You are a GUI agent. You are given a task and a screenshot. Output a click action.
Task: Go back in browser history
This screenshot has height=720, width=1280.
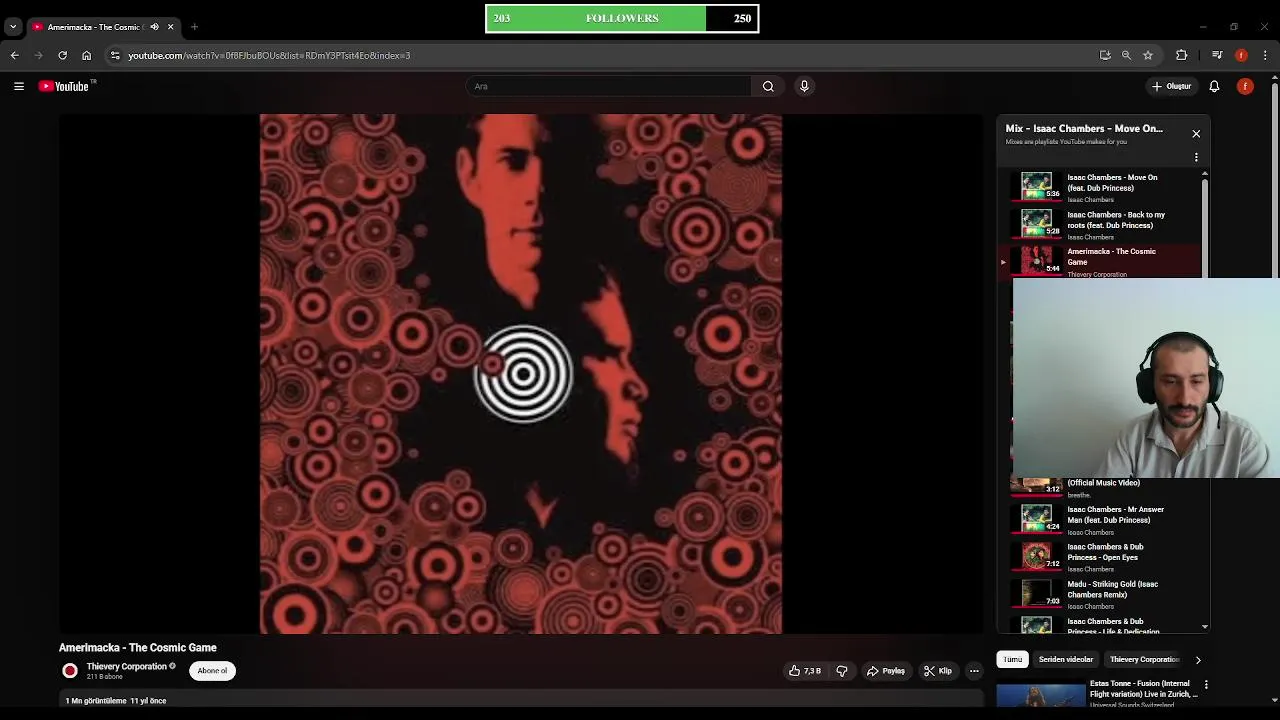(x=15, y=55)
